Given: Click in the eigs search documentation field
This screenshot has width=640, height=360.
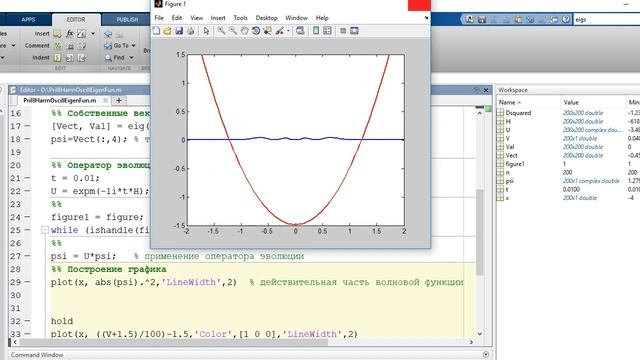Looking at the screenshot, I should point(607,19).
